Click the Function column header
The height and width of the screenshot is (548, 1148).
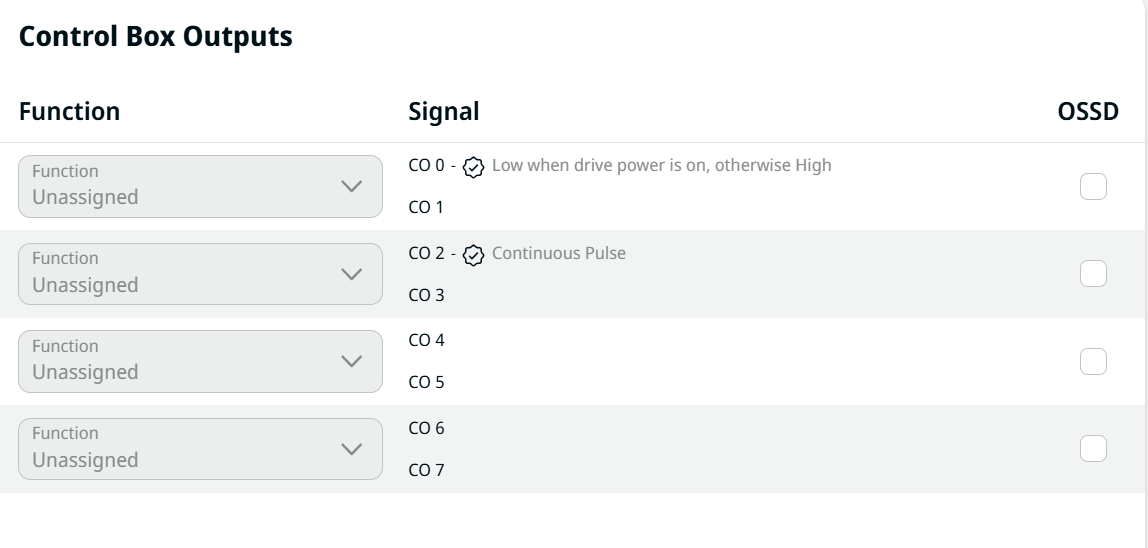[x=70, y=111]
